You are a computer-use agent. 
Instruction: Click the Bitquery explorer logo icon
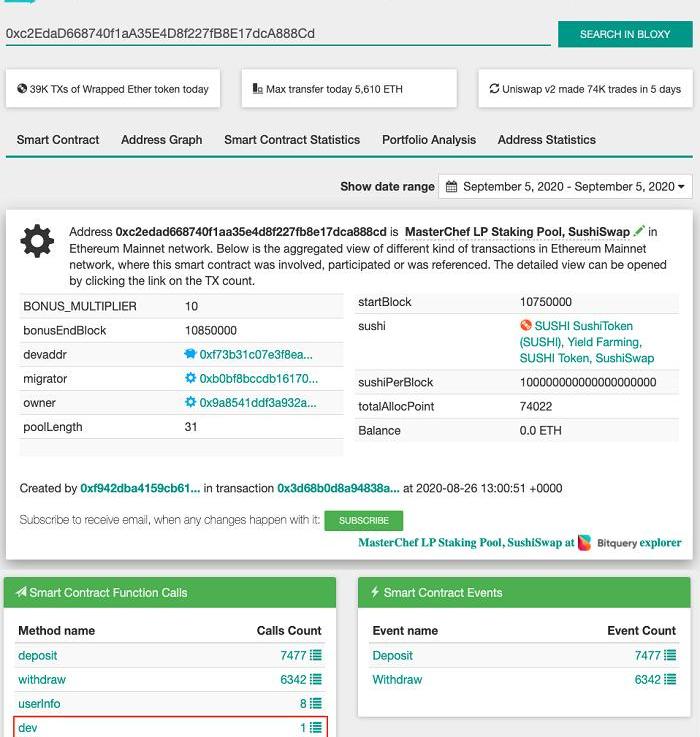click(585, 543)
